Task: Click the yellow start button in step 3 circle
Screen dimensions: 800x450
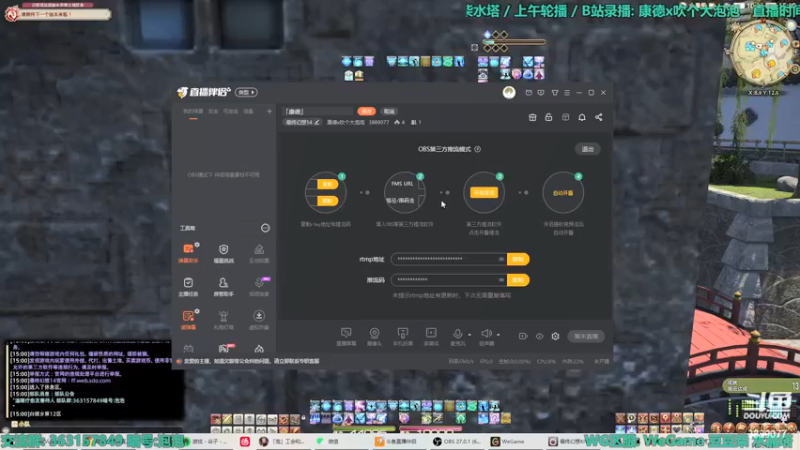Action: pos(484,193)
